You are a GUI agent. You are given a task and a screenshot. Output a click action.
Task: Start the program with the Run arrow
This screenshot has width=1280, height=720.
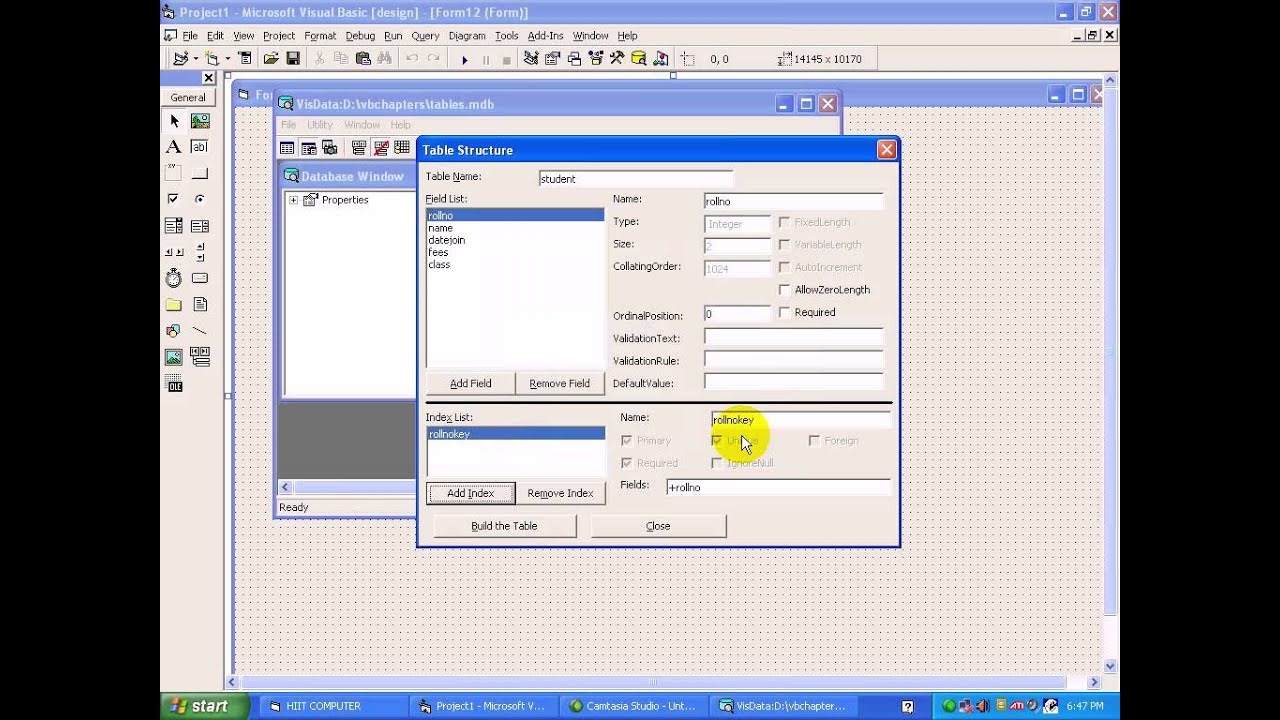coord(464,59)
